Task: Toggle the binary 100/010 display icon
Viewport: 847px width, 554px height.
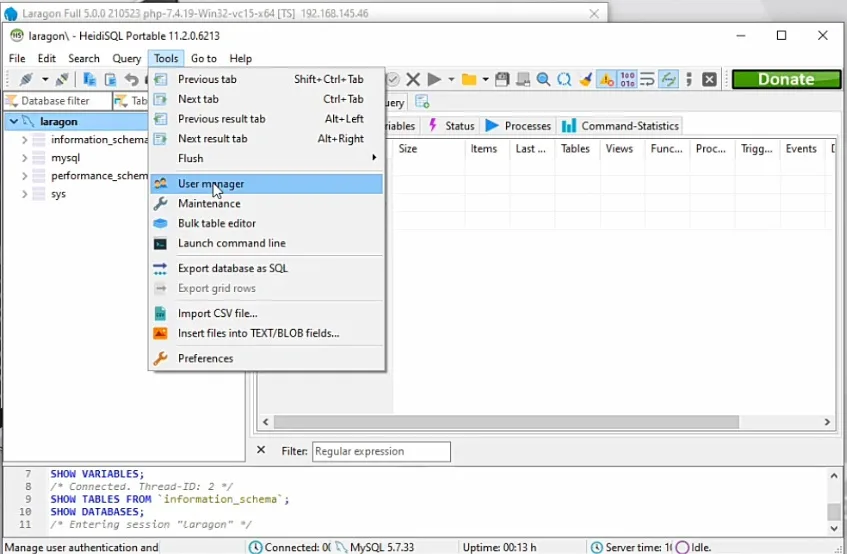Action: (627, 79)
